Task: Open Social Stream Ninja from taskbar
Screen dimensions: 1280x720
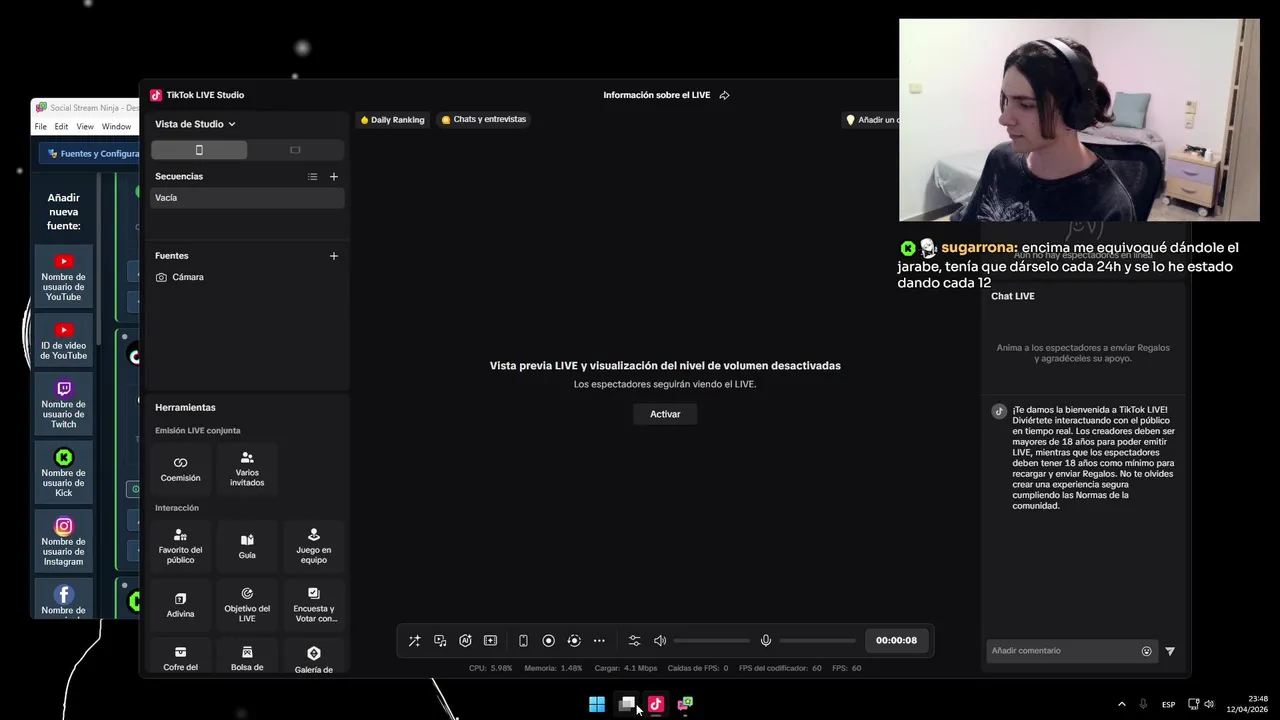Action: tap(685, 704)
